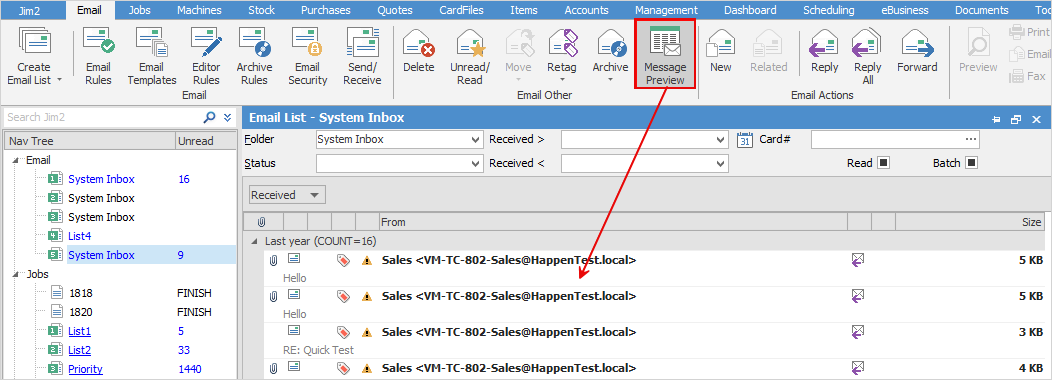Image resolution: width=1052 pixels, height=380 pixels.
Task: Select job 1818 in Nav Tree
Action: 81,293
